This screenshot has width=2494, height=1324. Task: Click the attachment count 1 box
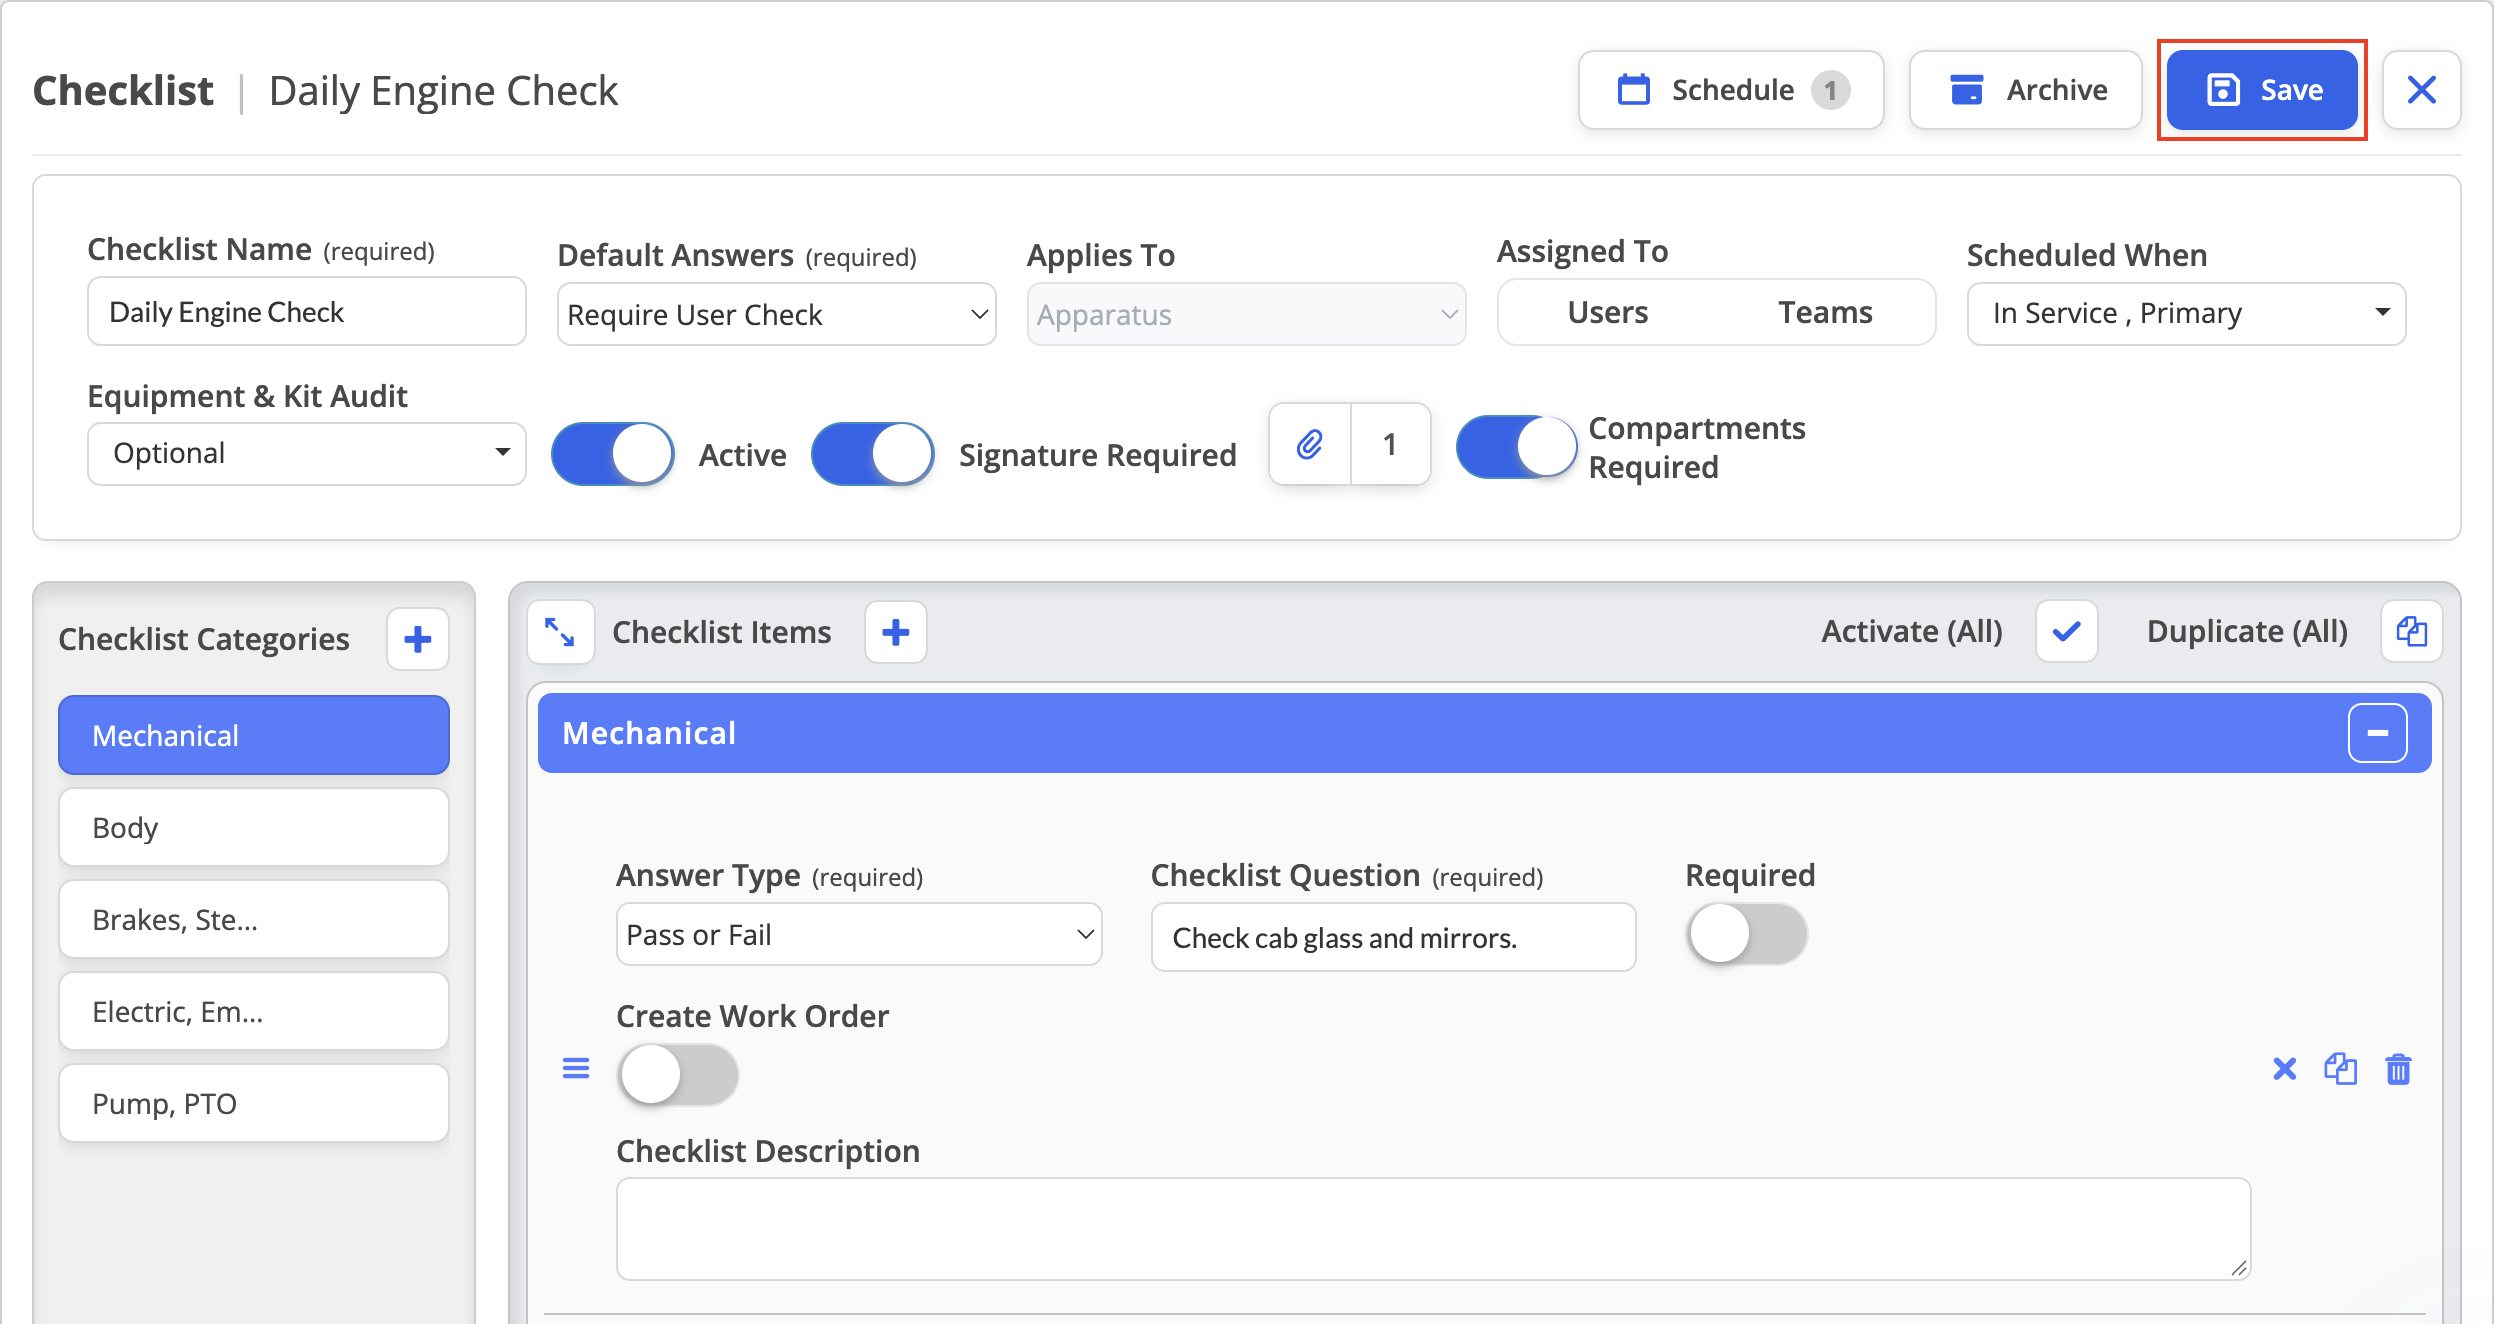tap(1390, 444)
